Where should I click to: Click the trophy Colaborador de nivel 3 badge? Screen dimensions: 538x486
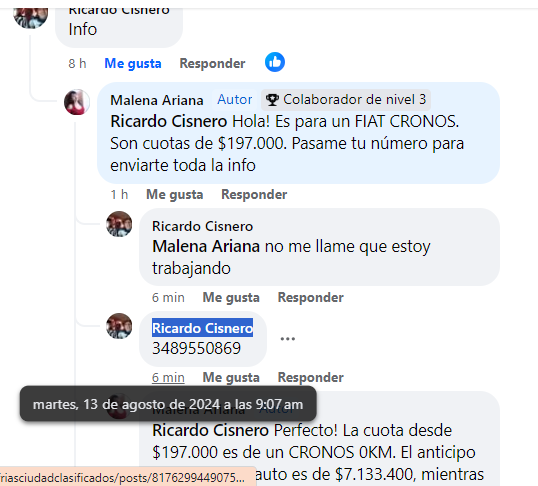pos(346,100)
